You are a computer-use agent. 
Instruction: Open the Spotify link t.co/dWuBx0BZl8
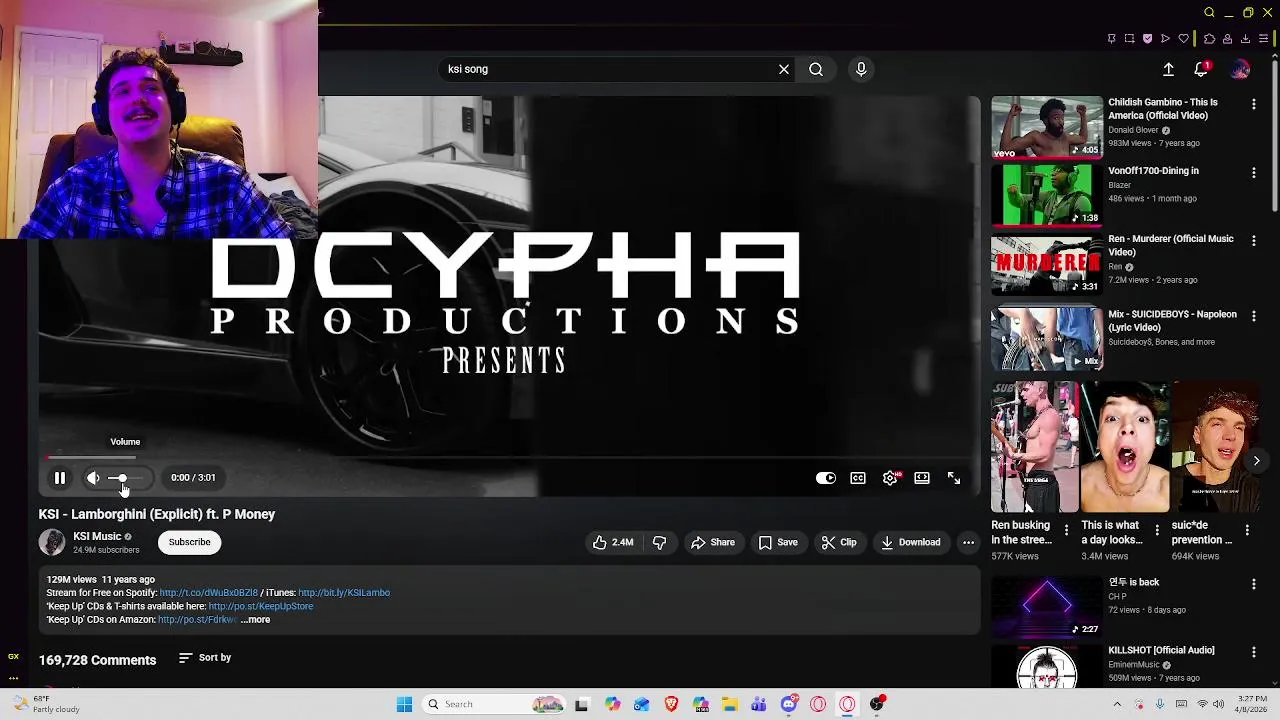click(209, 593)
